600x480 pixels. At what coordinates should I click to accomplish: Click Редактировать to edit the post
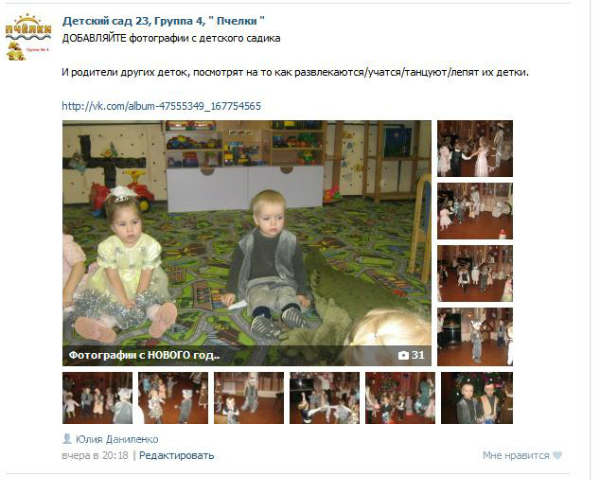click(176, 456)
